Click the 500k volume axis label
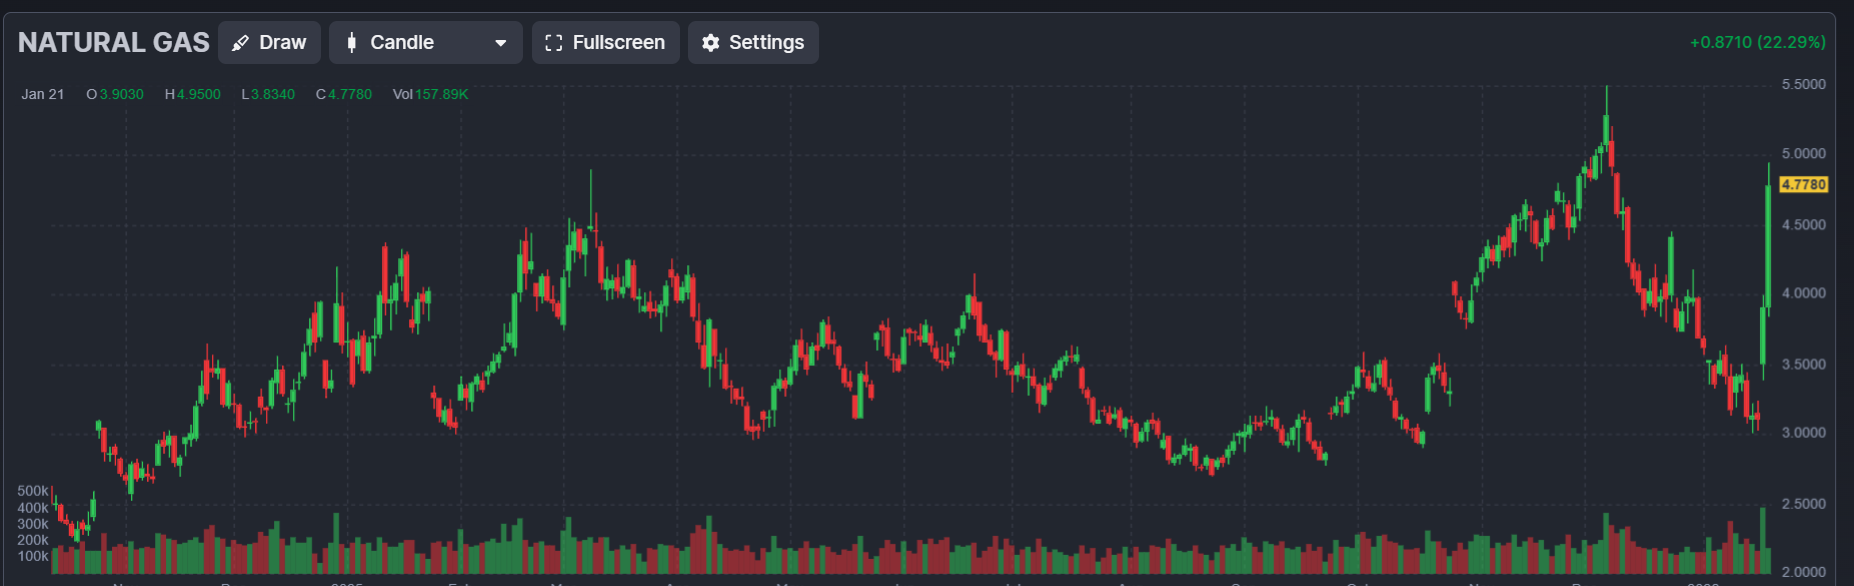 [32, 491]
